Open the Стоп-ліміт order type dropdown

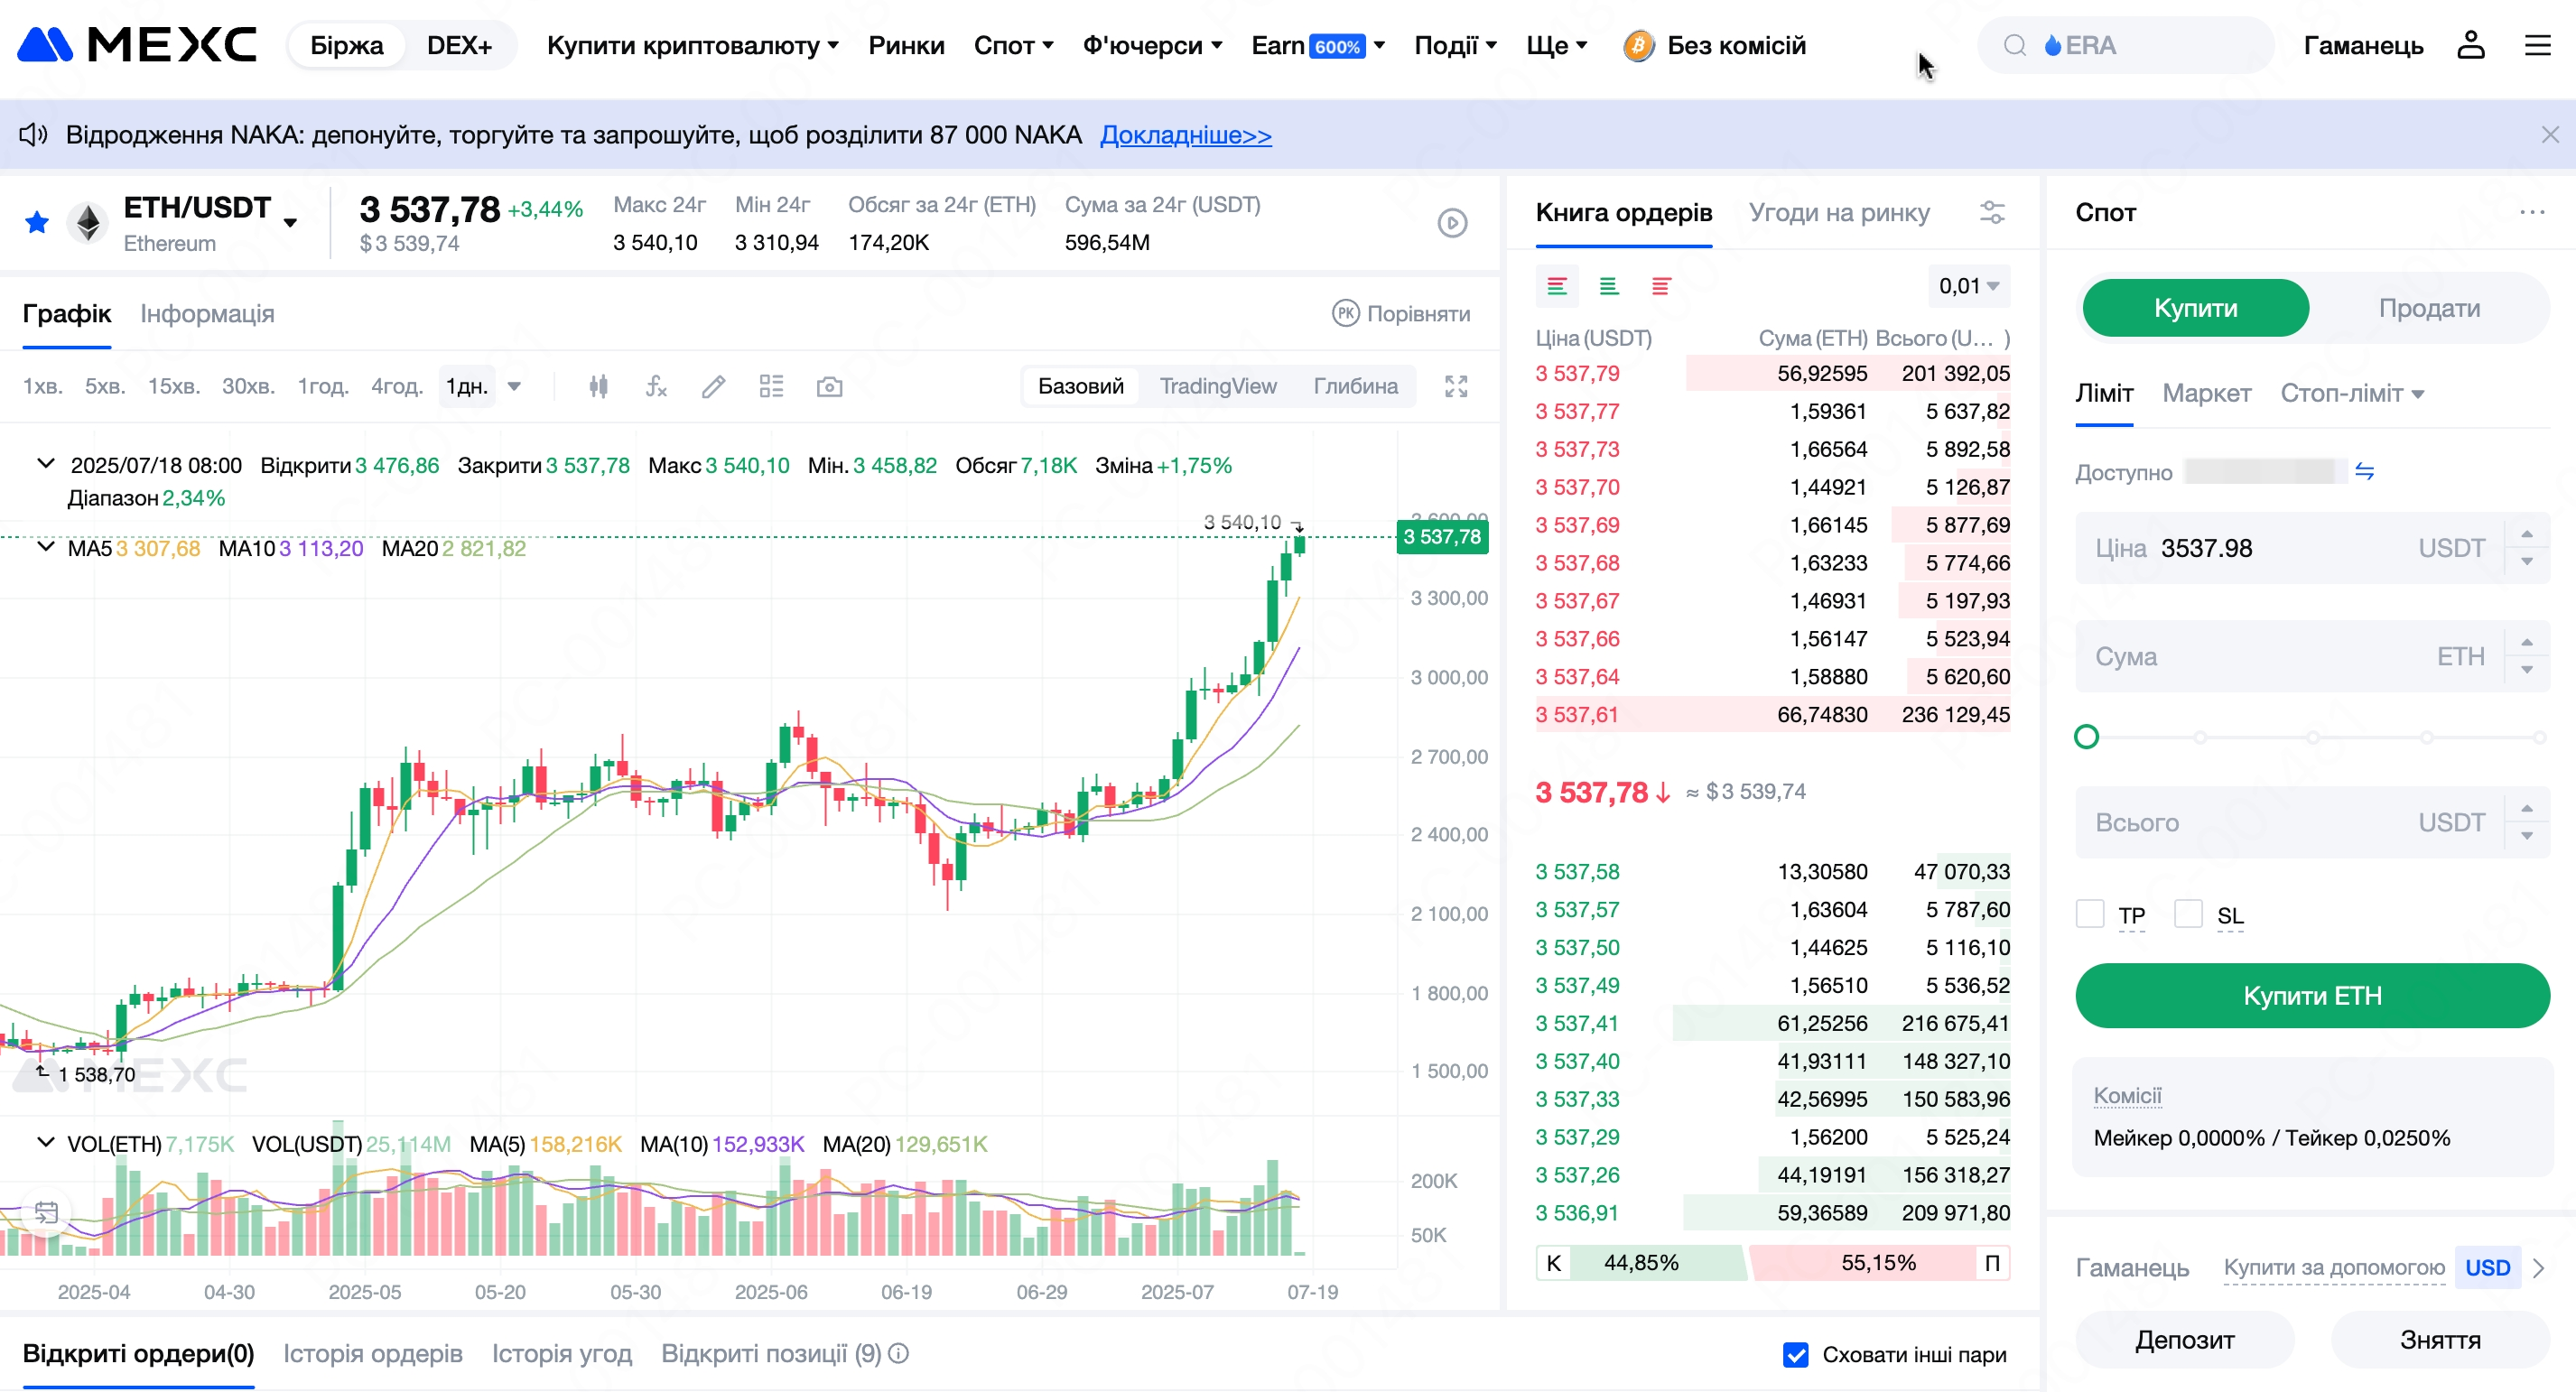pyautogui.click(x=2351, y=393)
